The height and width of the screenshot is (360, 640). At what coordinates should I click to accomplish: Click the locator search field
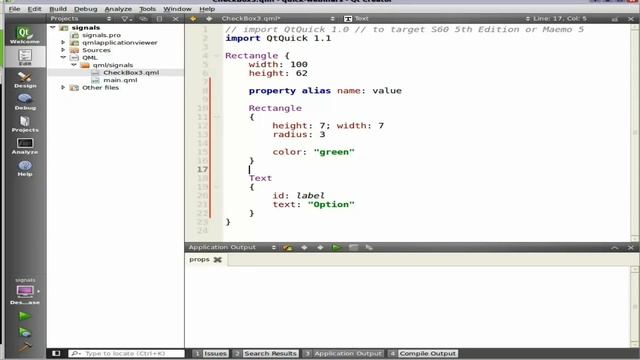pyautogui.click(x=127, y=353)
